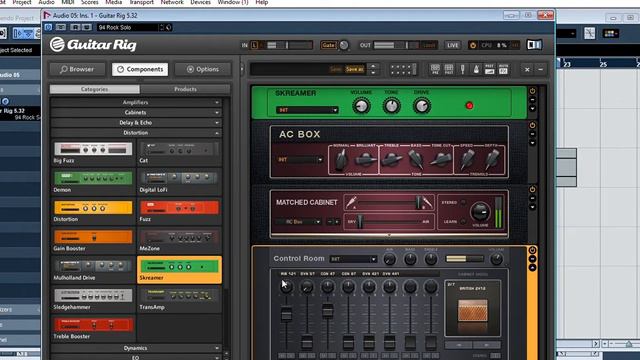This screenshot has height=360, width=640.
Task: Expand the Dynamics category
Action: (136, 348)
